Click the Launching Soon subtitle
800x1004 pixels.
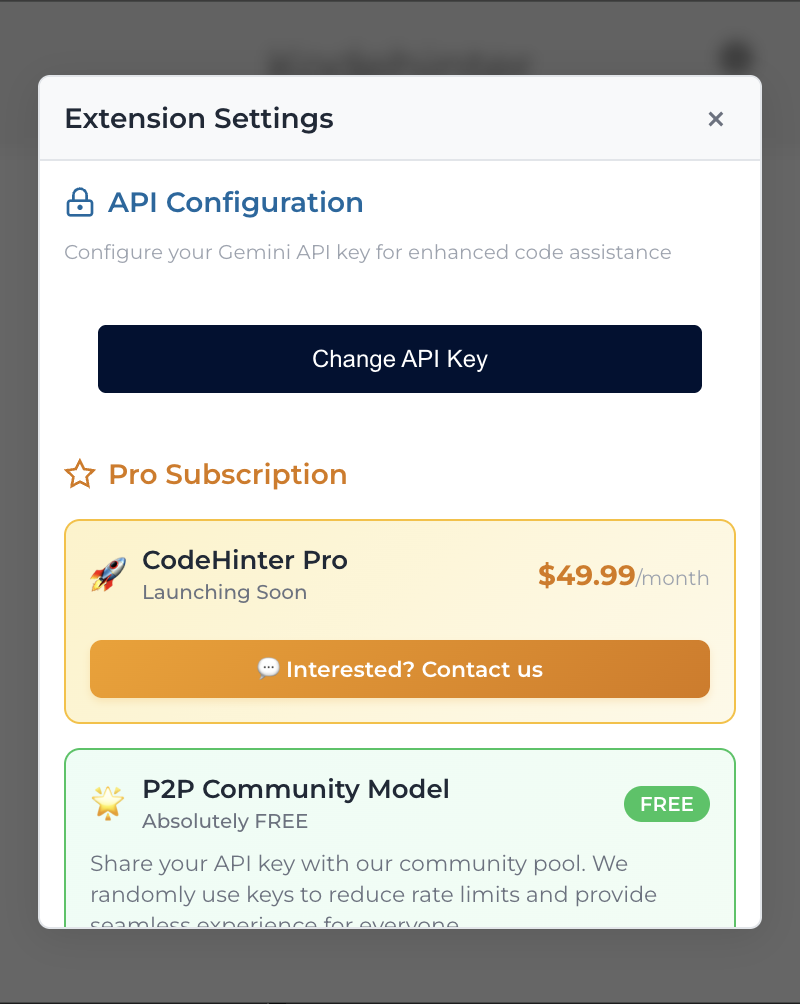(224, 592)
